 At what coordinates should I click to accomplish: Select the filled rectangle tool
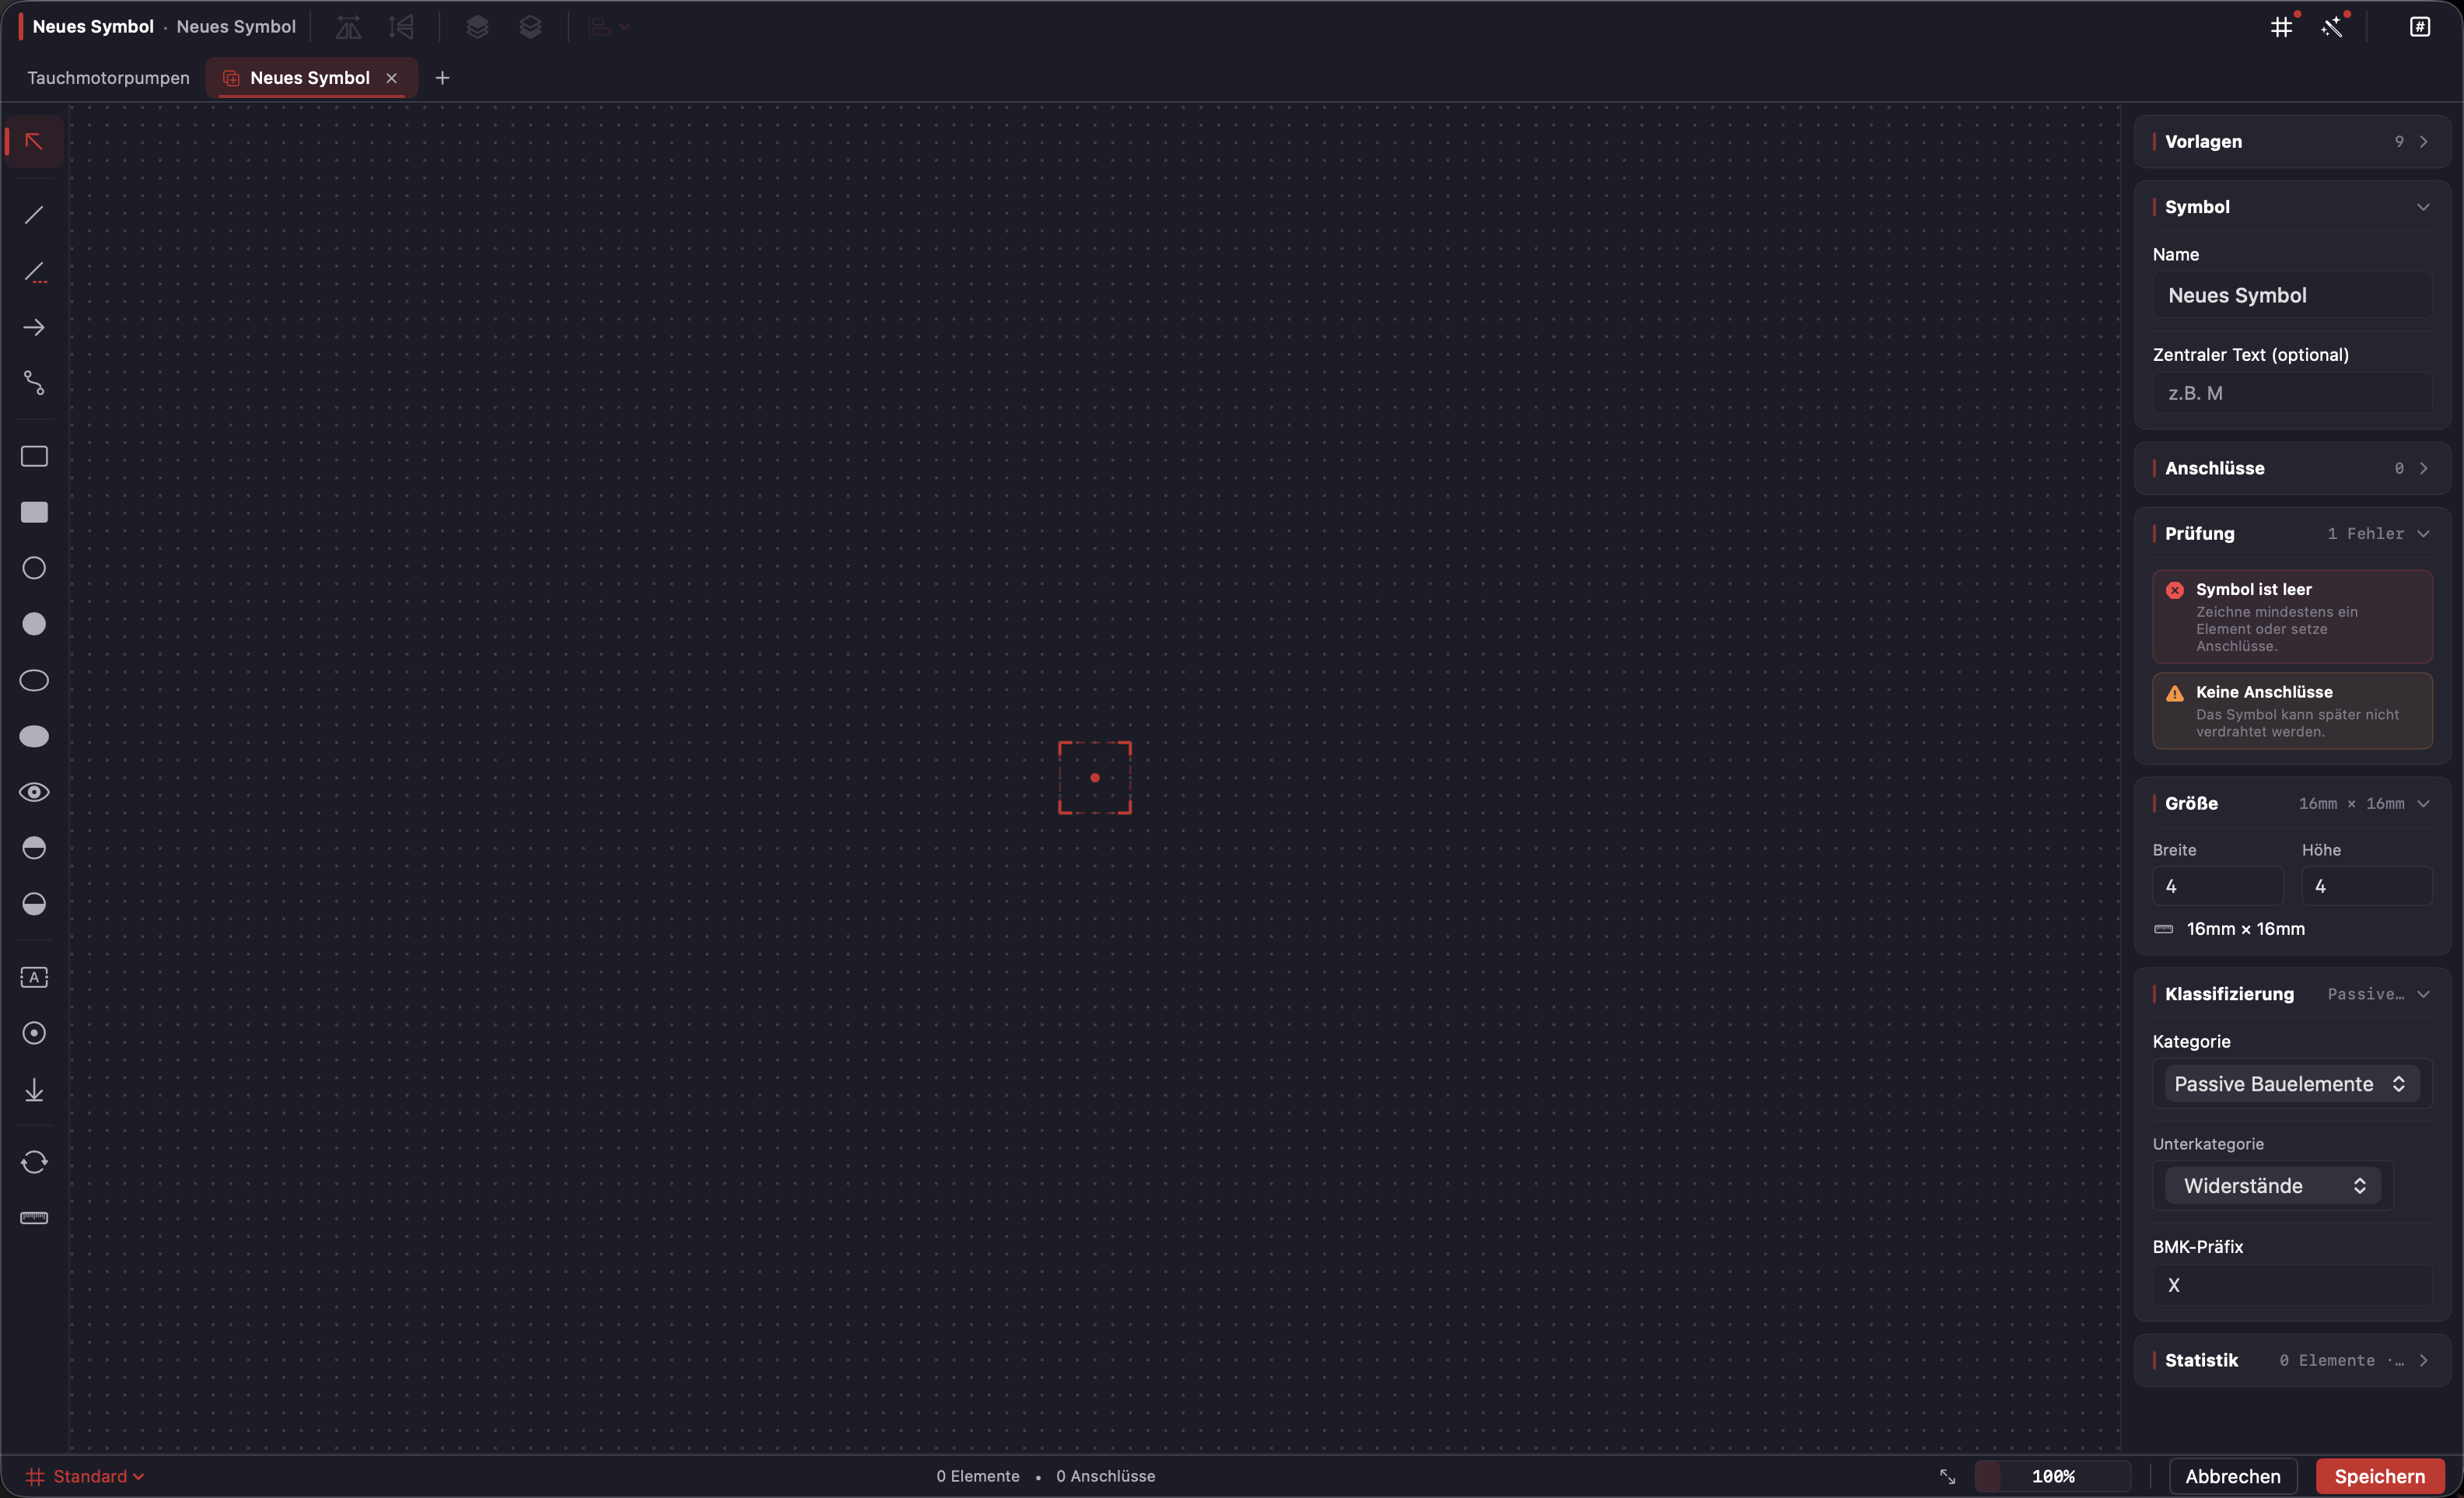pos(34,512)
